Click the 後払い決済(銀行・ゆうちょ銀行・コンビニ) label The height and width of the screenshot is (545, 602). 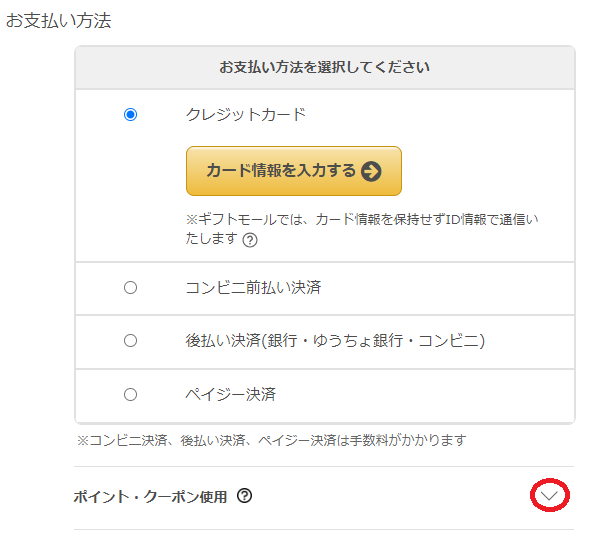pyautogui.click(x=335, y=341)
